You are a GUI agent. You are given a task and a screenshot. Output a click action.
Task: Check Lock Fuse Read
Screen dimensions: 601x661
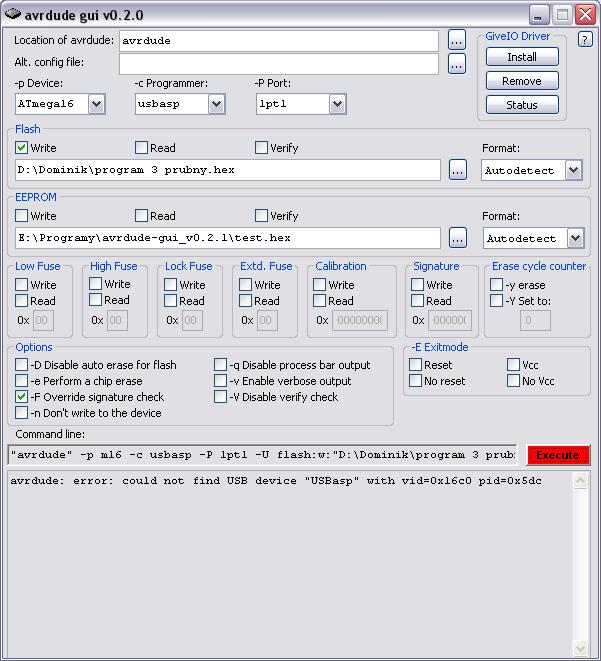171,301
